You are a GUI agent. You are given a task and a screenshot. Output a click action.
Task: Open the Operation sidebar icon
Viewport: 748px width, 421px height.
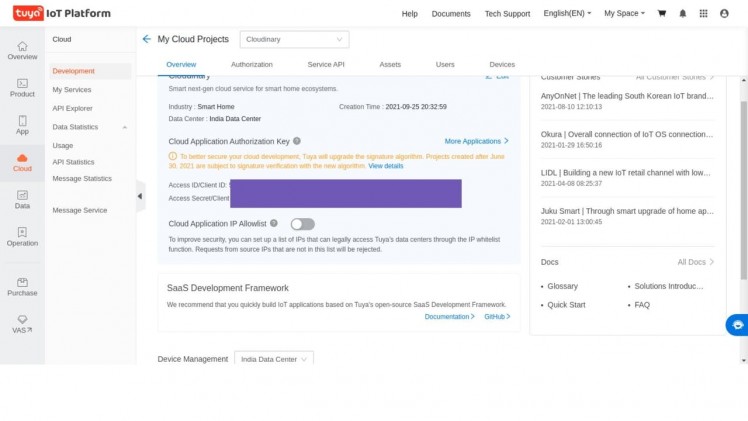click(22, 236)
